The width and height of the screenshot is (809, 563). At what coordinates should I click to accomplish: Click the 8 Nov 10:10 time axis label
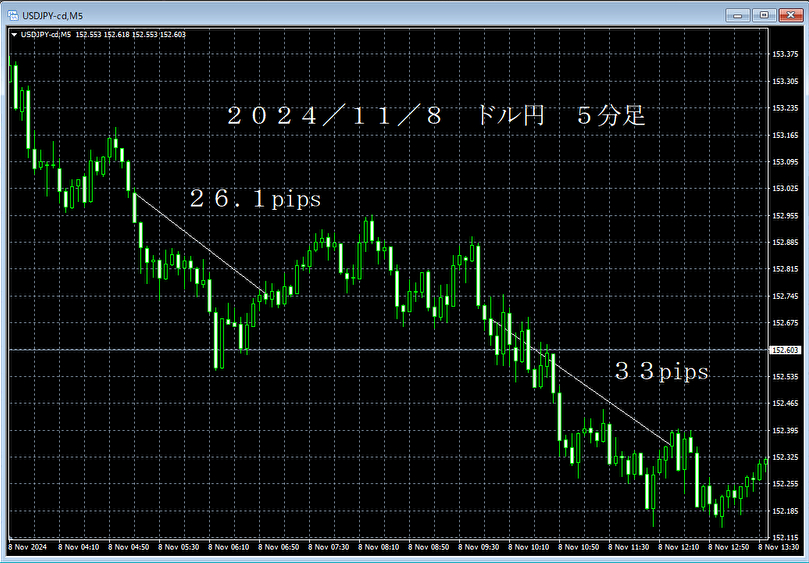click(x=529, y=547)
